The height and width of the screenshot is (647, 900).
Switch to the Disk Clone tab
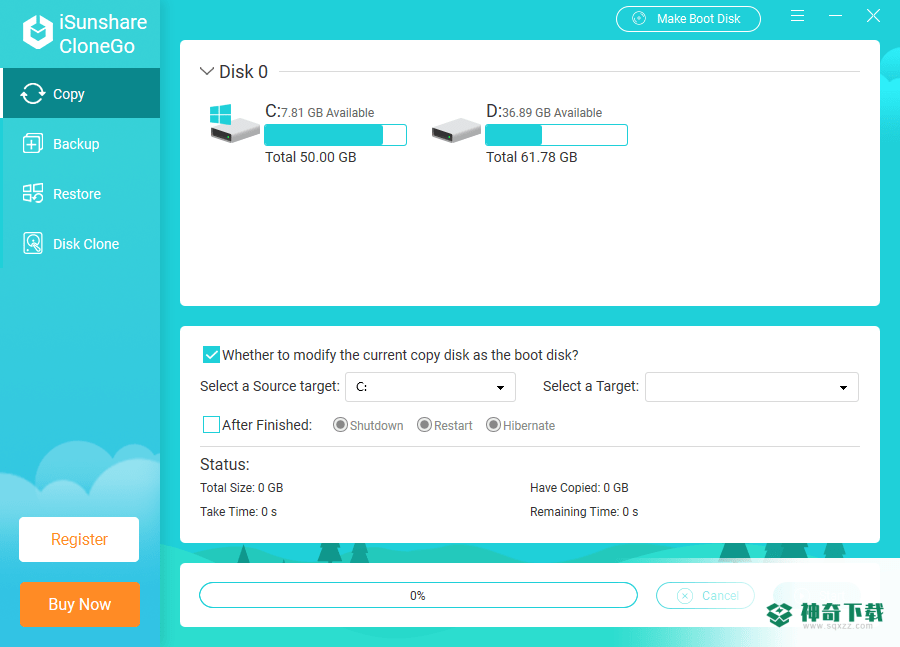pos(82,243)
